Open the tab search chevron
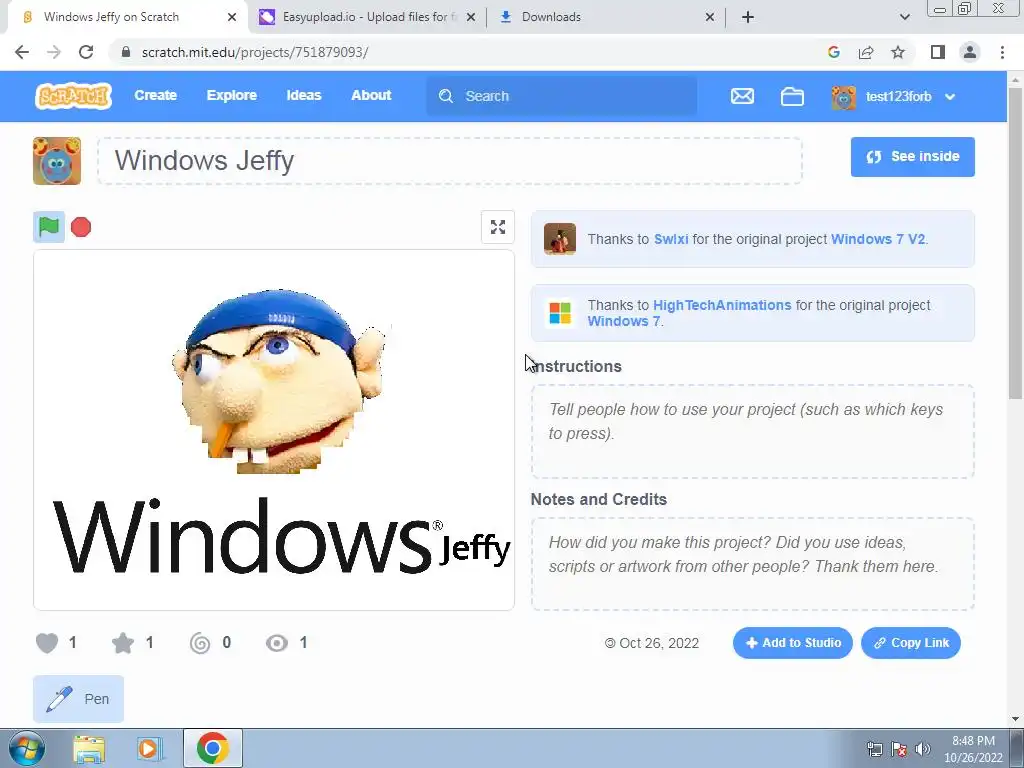Image resolution: width=1024 pixels, height=768 pixels. tap(904, 18)
